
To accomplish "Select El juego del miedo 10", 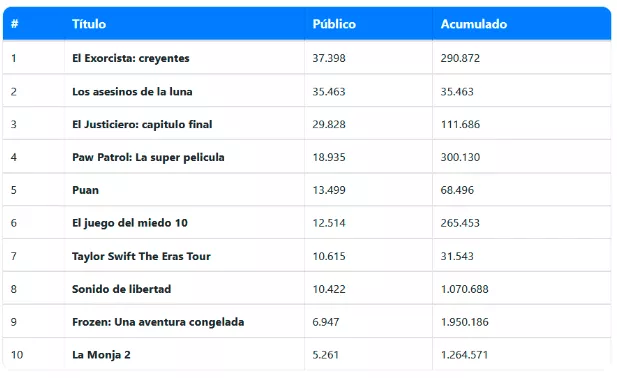I will point(130,223).
